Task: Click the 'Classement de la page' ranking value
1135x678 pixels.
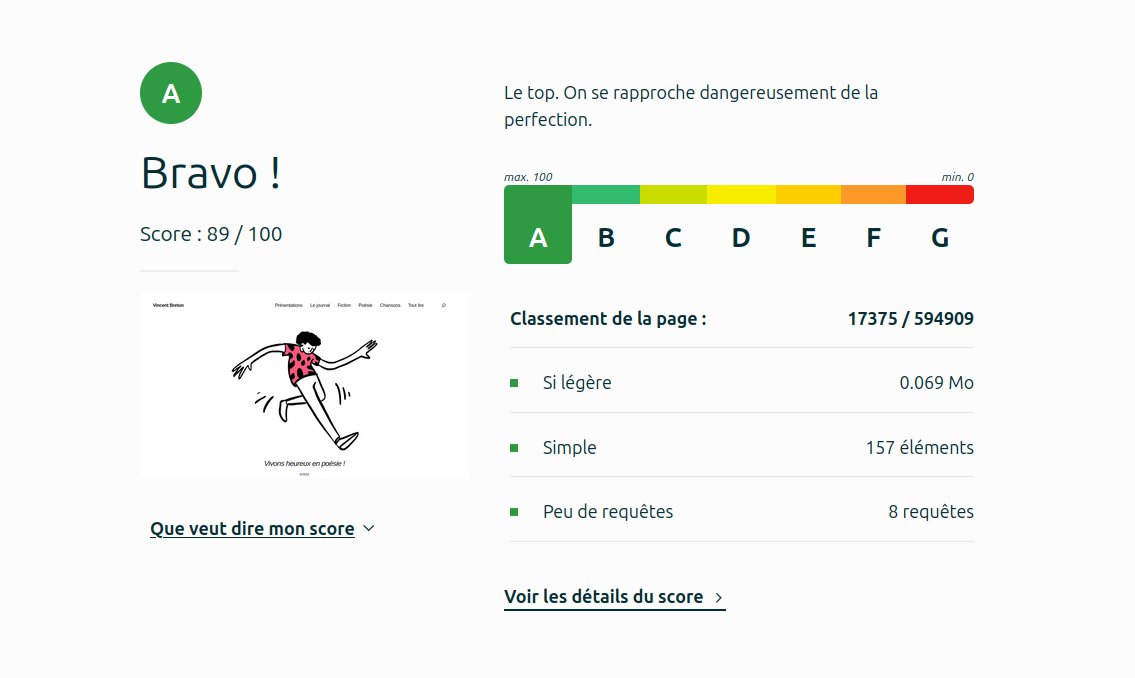Action: tap(911, 319)
